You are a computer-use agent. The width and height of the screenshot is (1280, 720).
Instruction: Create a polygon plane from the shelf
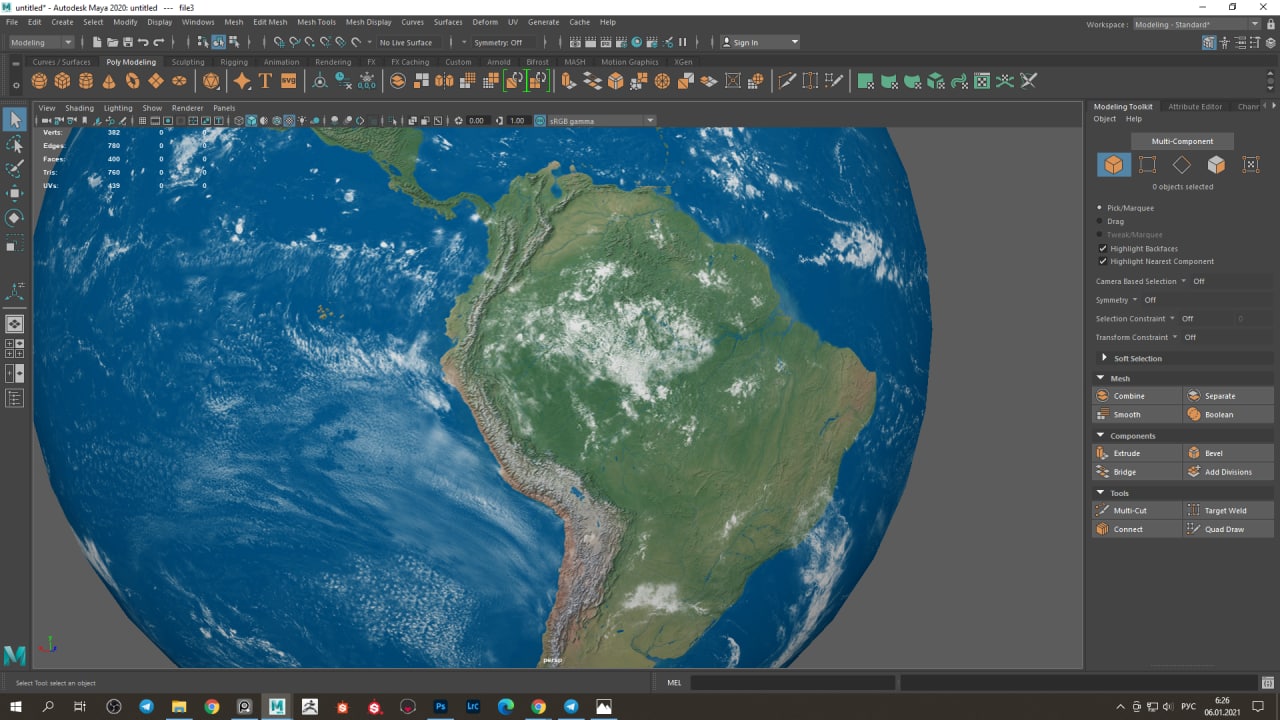[156, 81]
